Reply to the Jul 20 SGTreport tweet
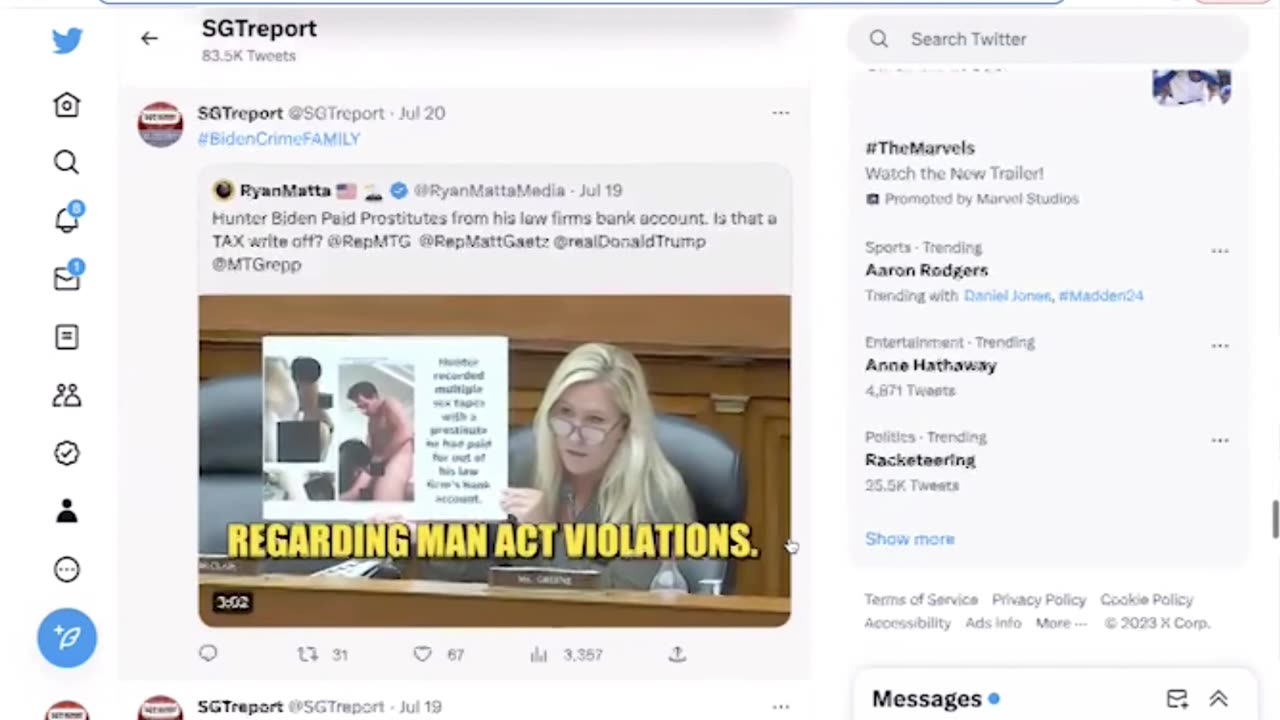The height and width of the screenshot is (720, 1280). [x=208, y=654]
